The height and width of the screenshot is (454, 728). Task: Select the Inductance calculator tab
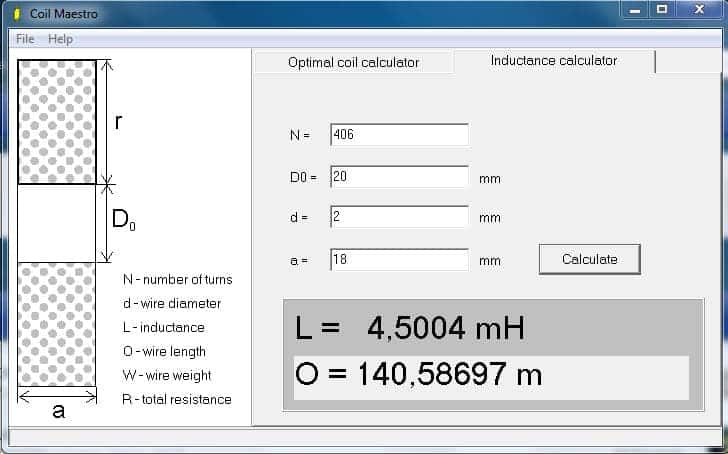[554, 61]
